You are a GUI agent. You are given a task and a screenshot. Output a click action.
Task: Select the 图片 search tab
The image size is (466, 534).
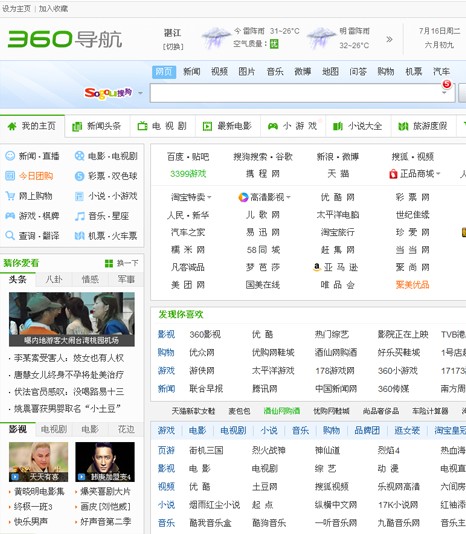pos(247,72)
